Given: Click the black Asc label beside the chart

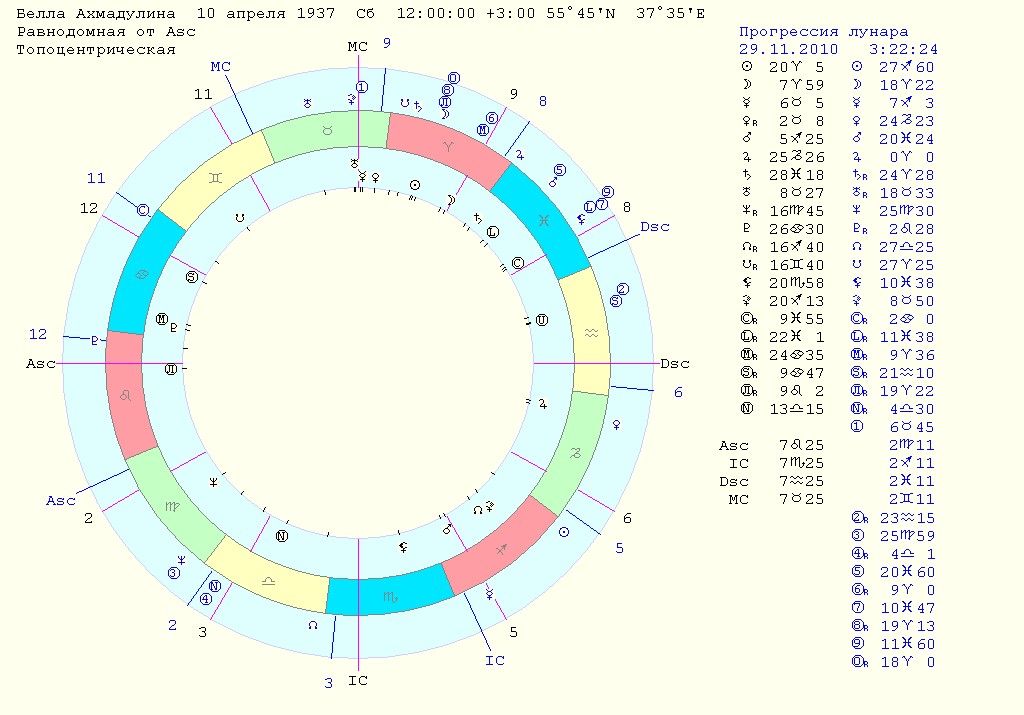Looking at the screenshot, I should 40,364.
